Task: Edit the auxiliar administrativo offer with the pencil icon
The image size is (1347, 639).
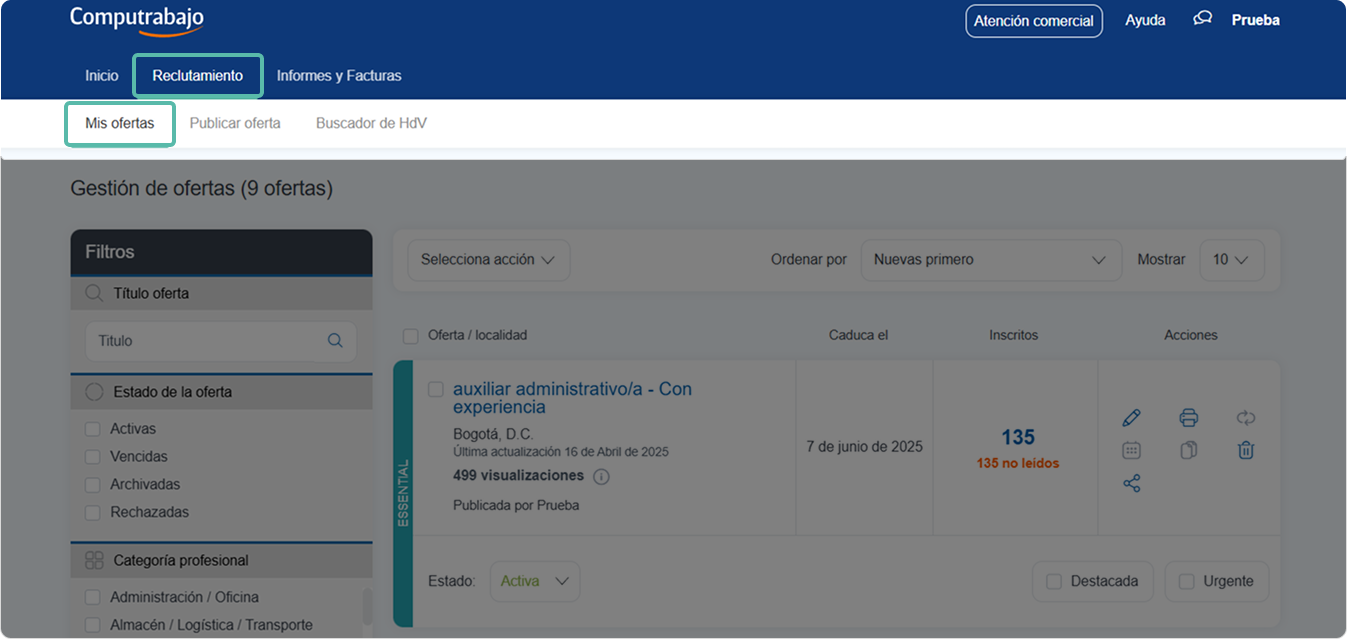Action: click(x=1131, y=417)
